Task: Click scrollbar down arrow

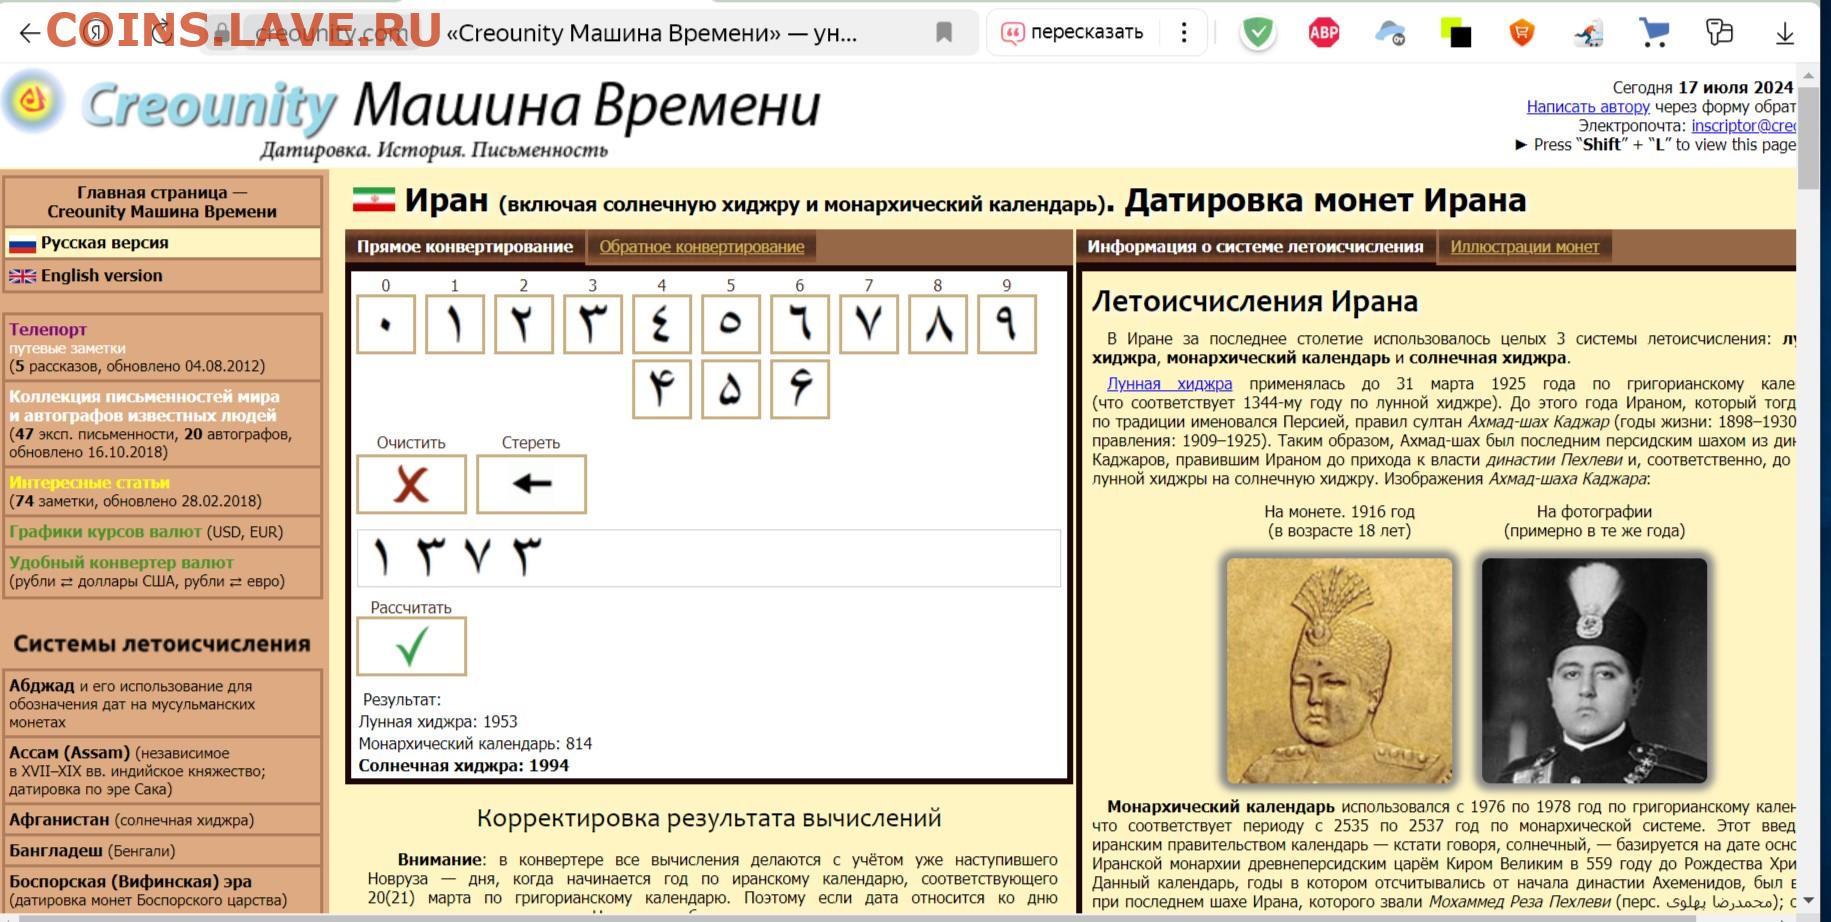Action: 1808,901
